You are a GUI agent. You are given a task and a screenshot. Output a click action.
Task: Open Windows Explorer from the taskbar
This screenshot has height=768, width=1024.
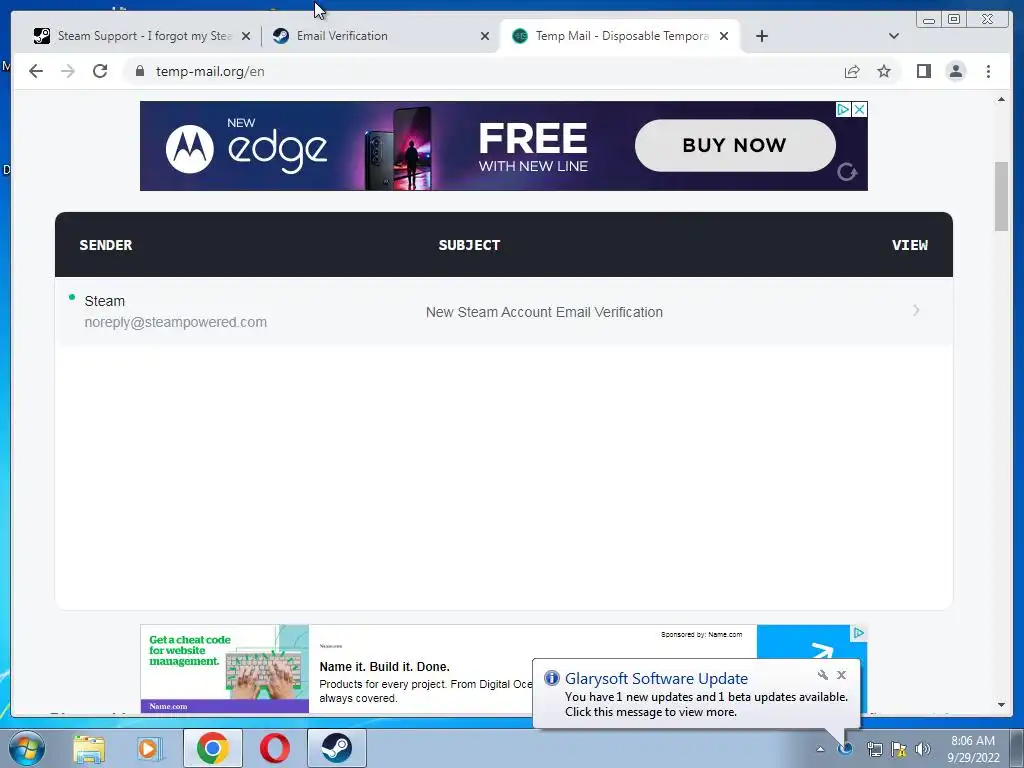pyautogui.click(x=89, y=748)
